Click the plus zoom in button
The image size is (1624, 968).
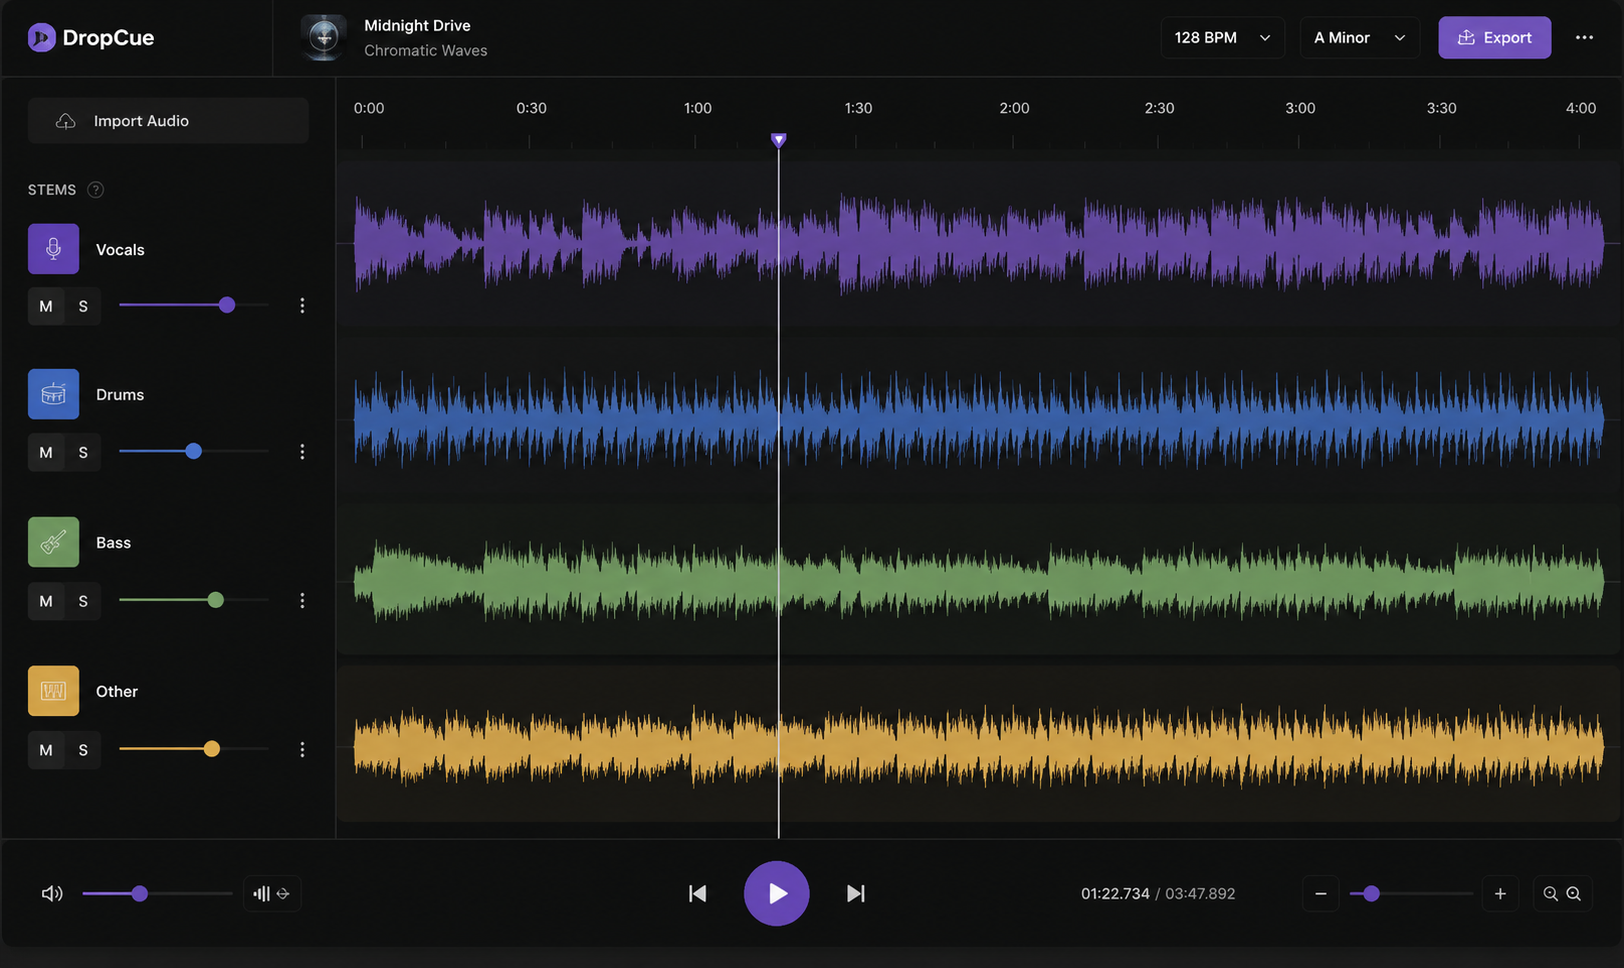[x=1500, y=894]
